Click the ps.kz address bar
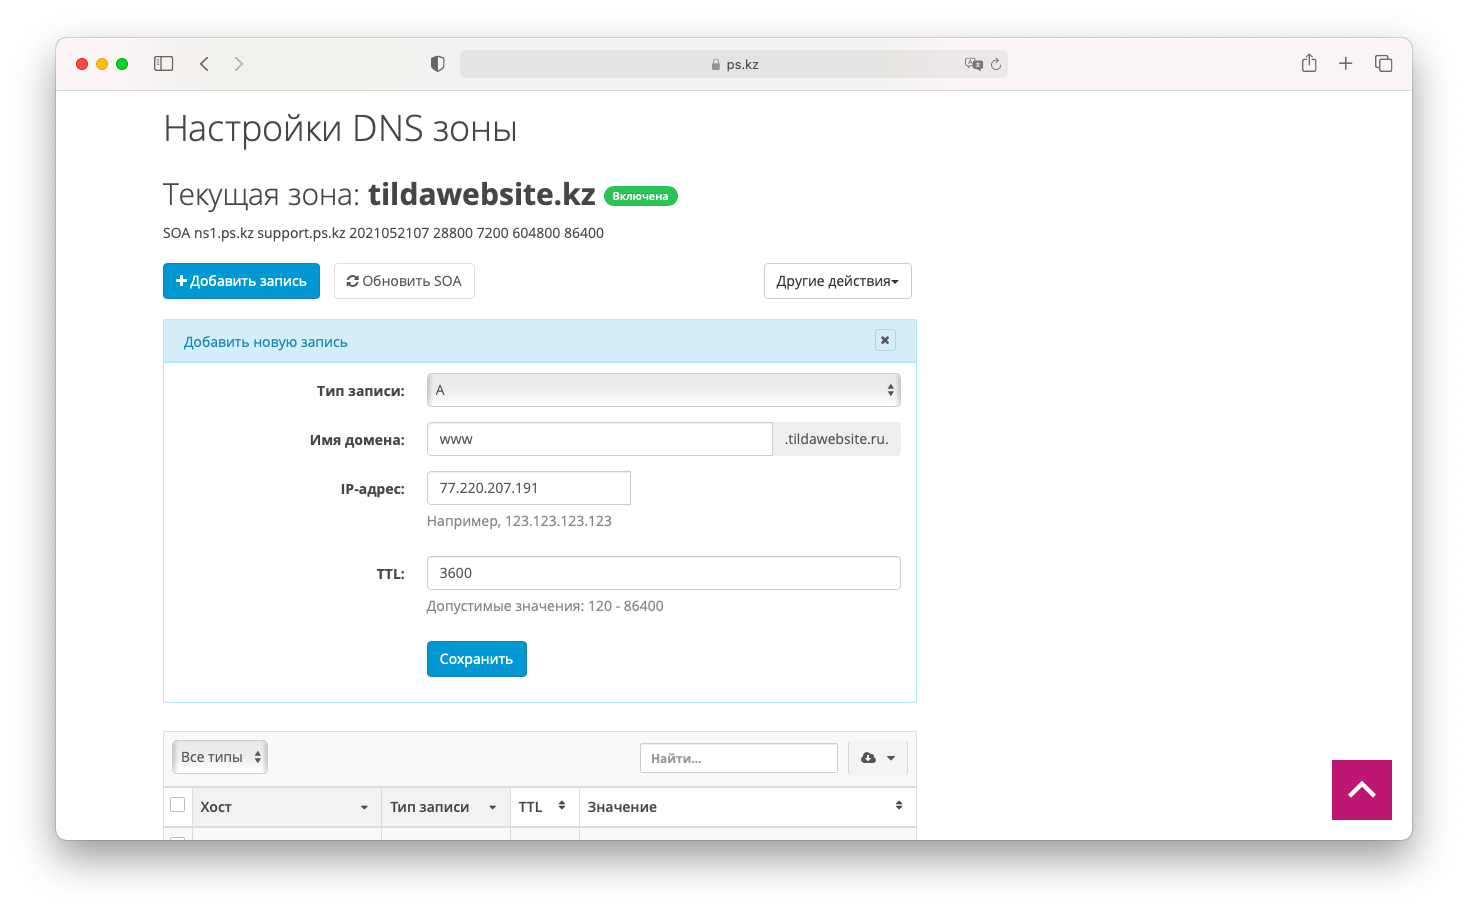The width and height of the screenshot is (1468, 914). point(734,64)
